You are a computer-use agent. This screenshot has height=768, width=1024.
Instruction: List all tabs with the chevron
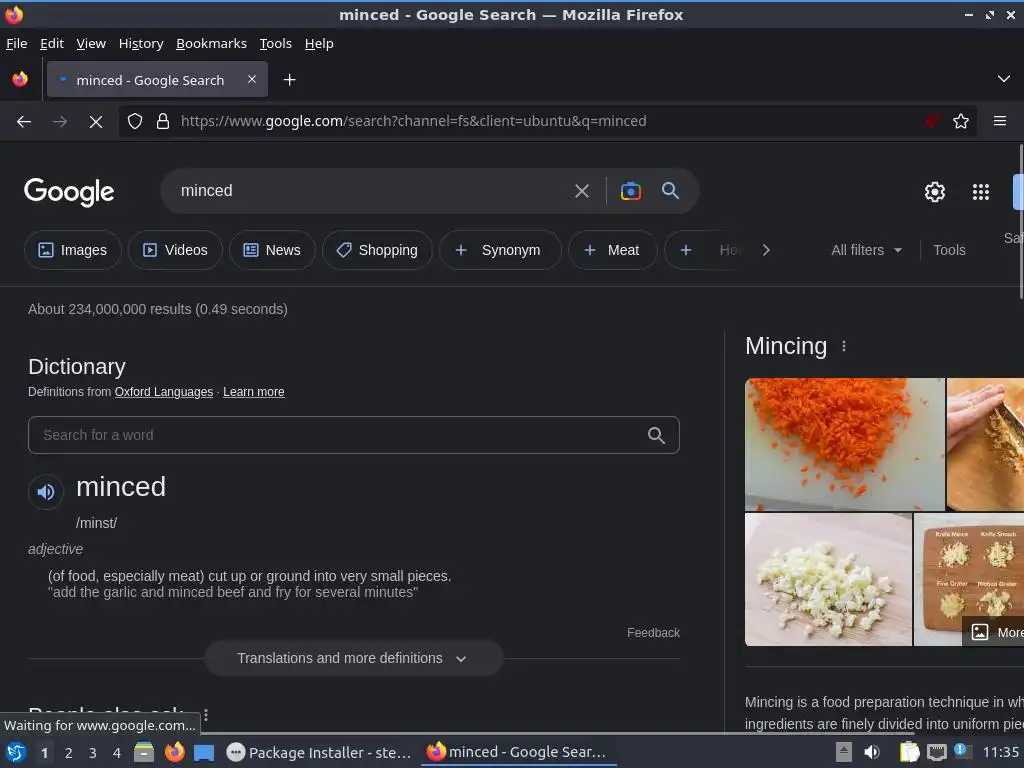tap(1003, 79)
